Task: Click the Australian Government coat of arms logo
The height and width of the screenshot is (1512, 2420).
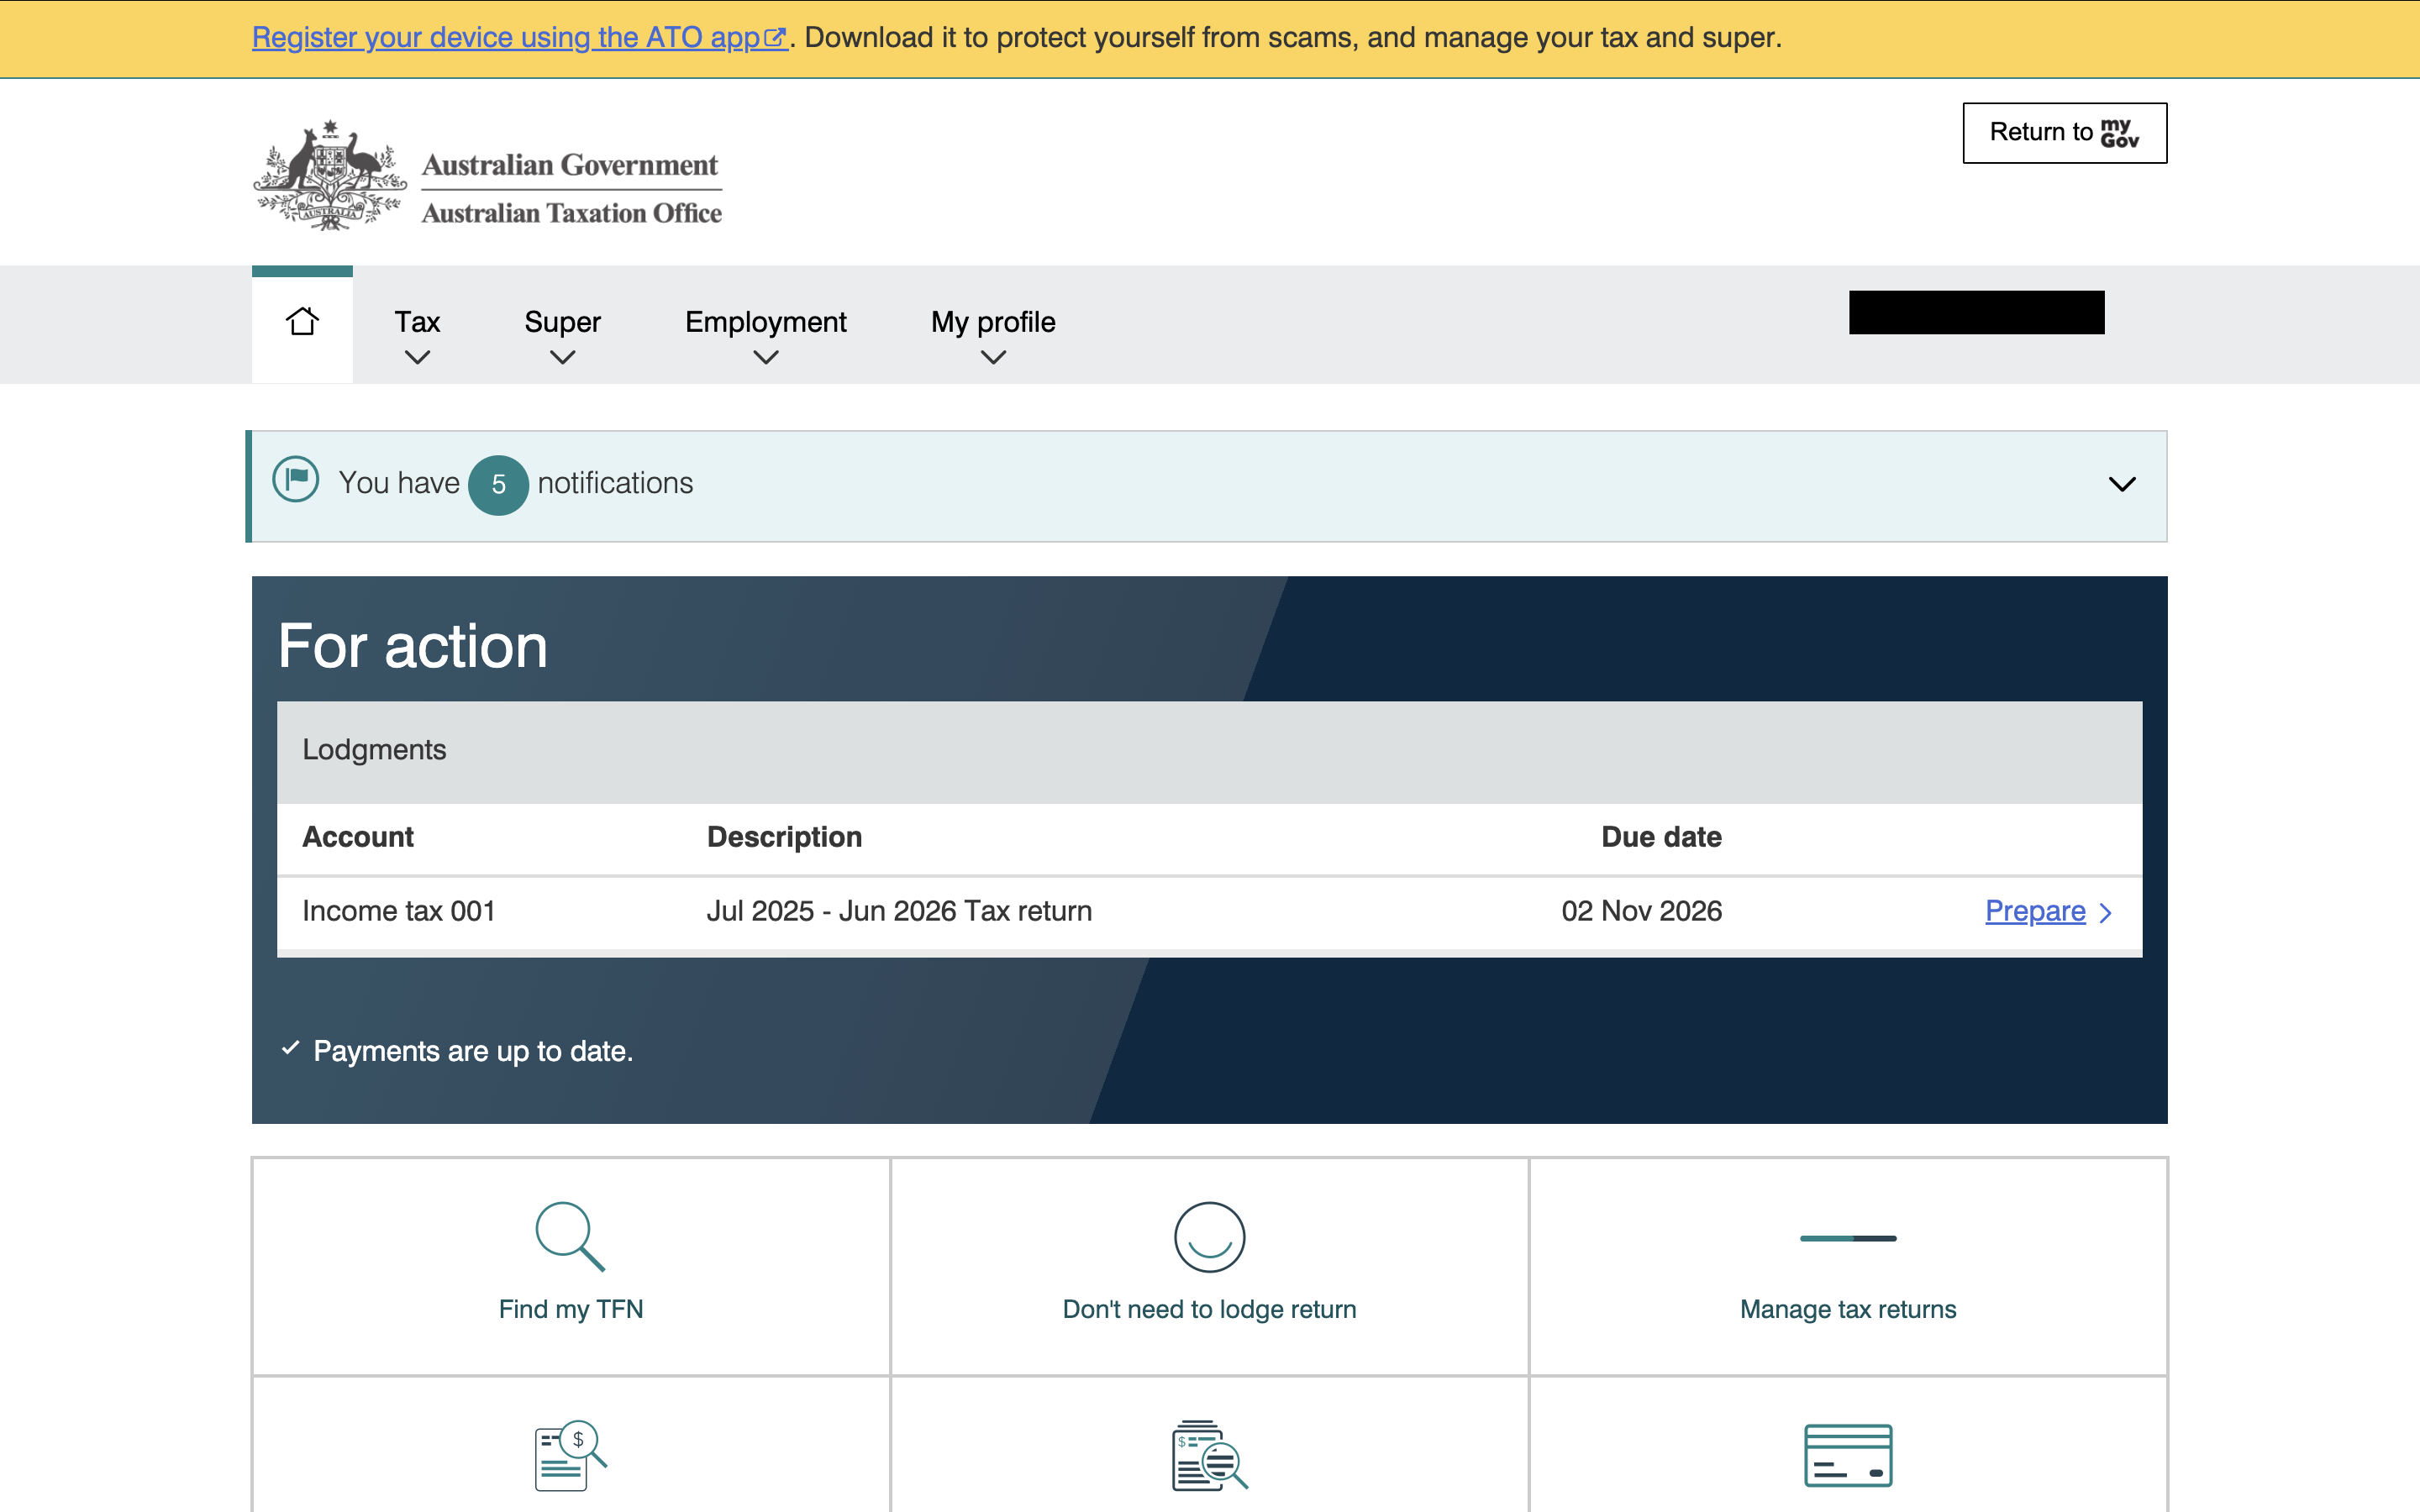Action: pos(330,176)
